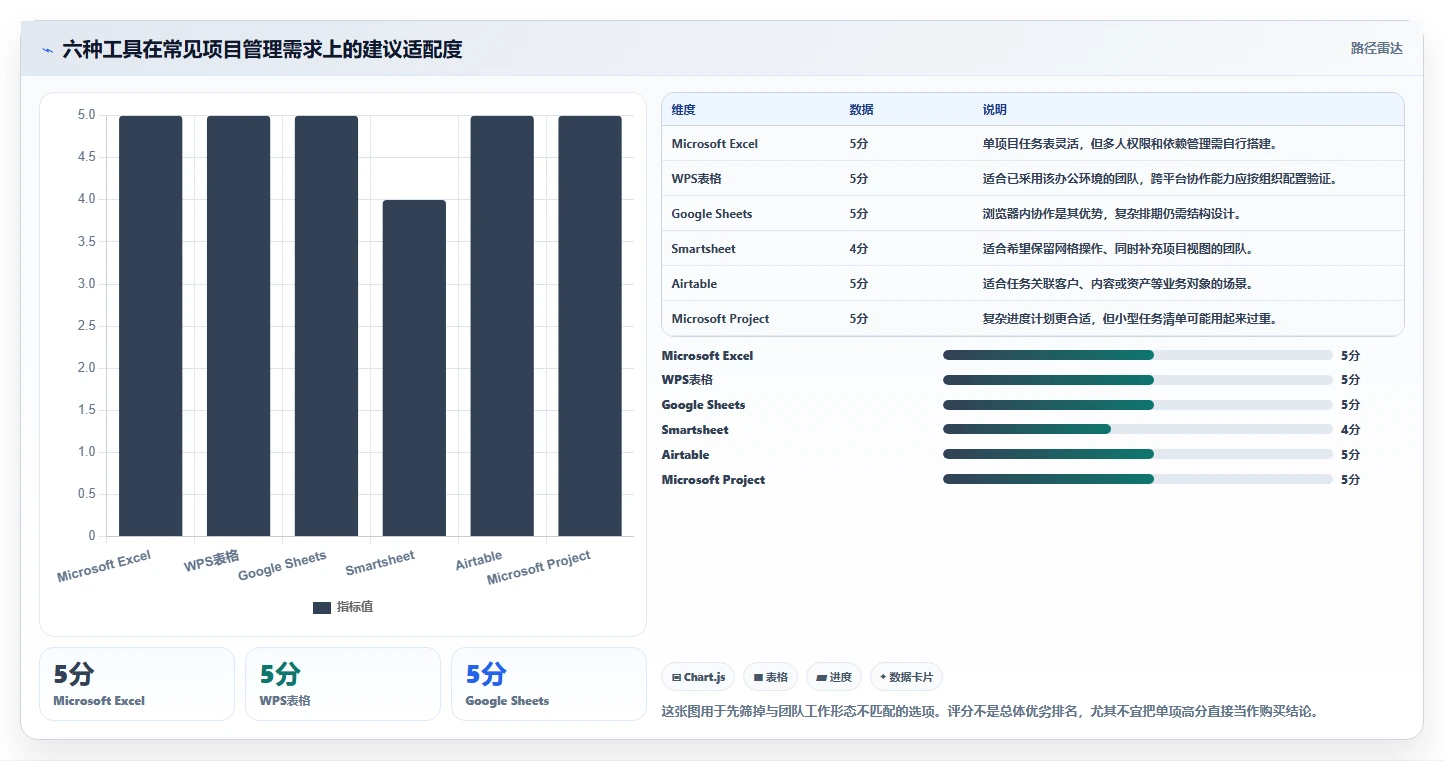Select the Google Sheets bar in the chart
The image size is (1444, 761).
point(327,326)
